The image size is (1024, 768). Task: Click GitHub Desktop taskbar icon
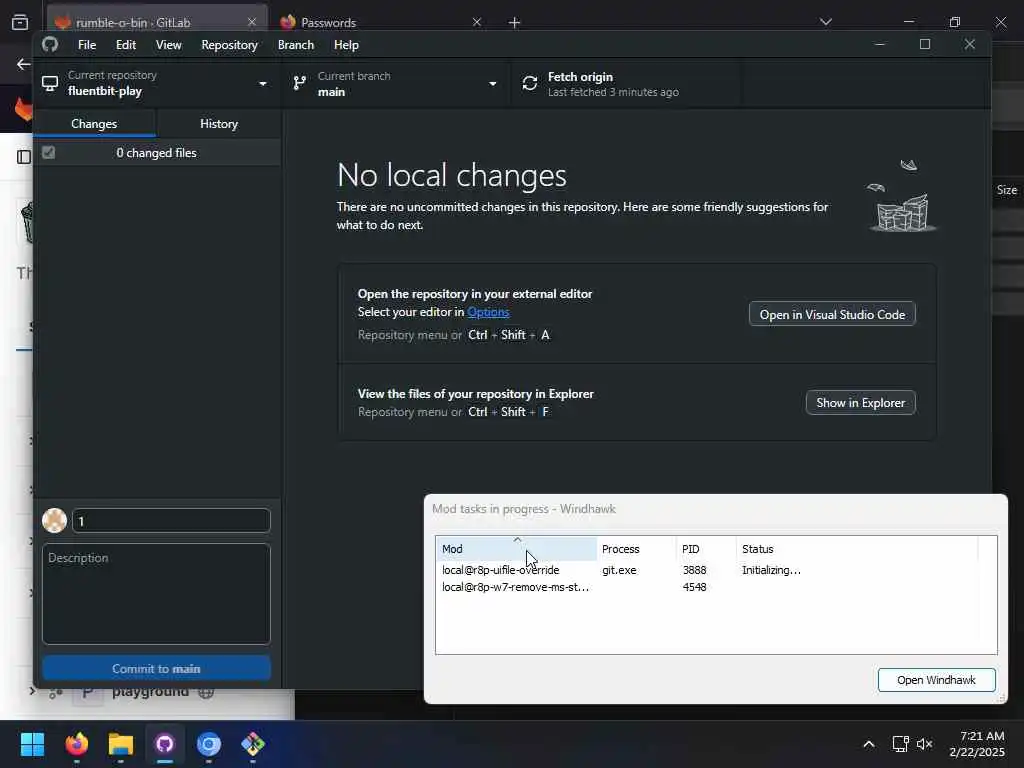pyautogui.click(x=165, y=743)
